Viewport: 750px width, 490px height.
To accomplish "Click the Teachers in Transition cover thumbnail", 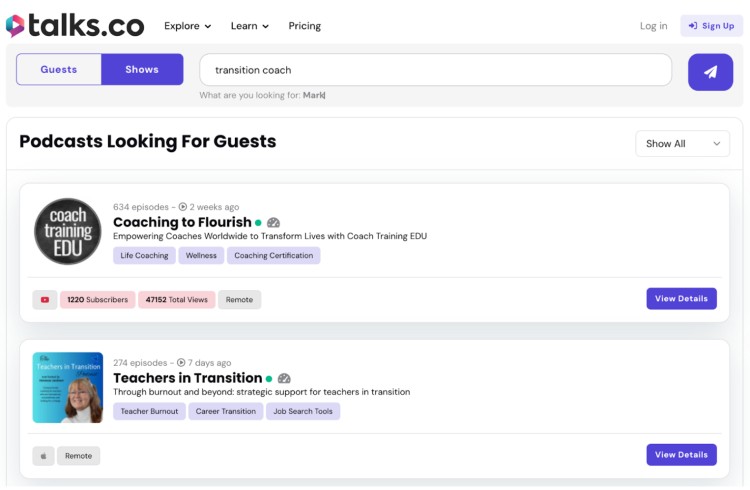I will (x=68, y=388).
